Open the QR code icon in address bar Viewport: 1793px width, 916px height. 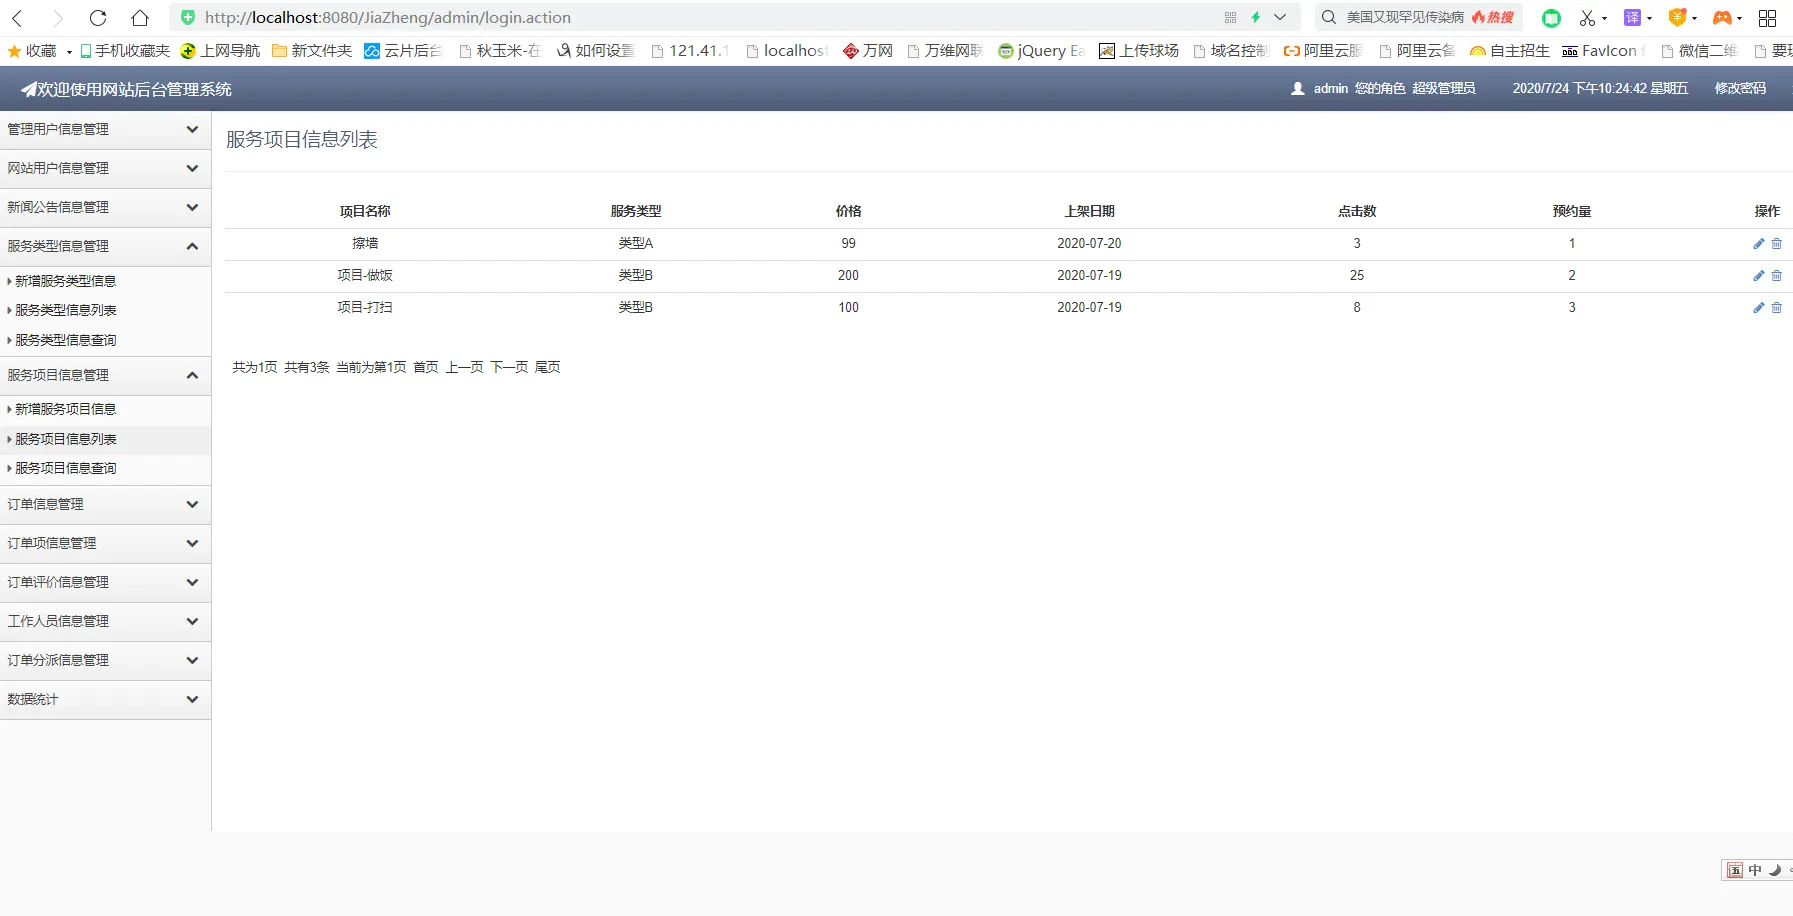[x=1230, y=17]
